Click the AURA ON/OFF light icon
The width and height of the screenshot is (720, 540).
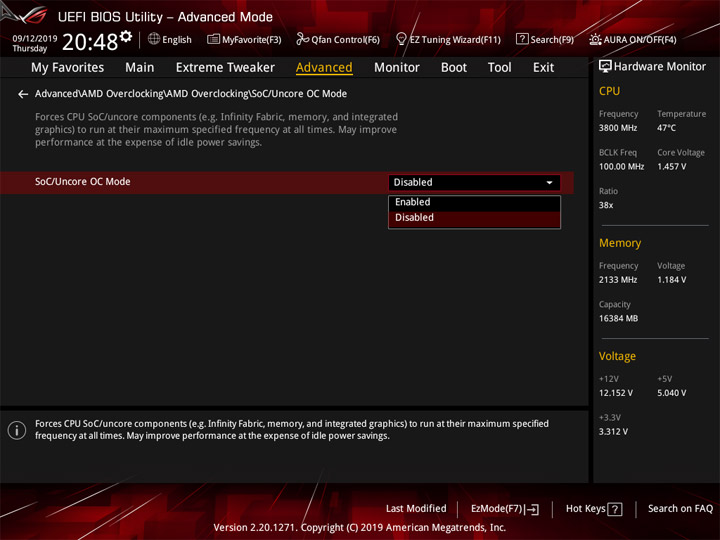tap(595, 39)
